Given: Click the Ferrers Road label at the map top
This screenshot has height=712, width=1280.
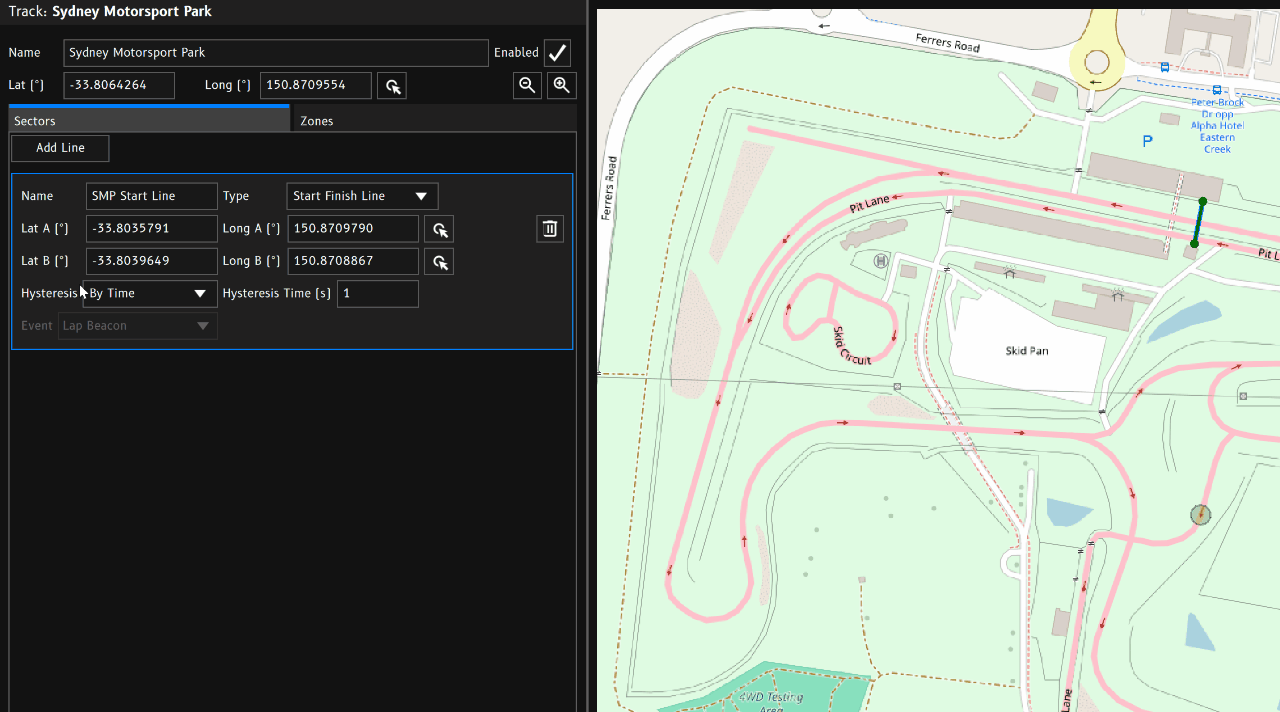Looking at the screenshot, I should pyautogui.click(x=947, y=42).
